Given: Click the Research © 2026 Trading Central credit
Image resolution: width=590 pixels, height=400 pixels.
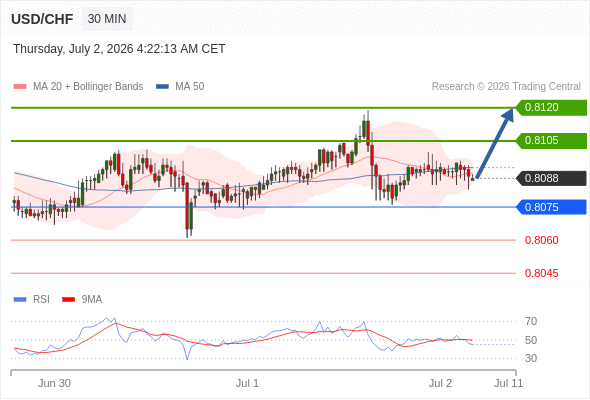Looking at the screenshot, I should click(x=506, y=87).
